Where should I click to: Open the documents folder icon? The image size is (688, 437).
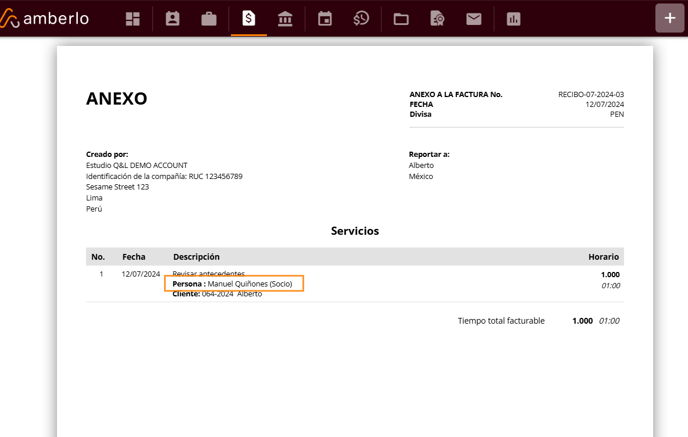[x=401, y=19]
